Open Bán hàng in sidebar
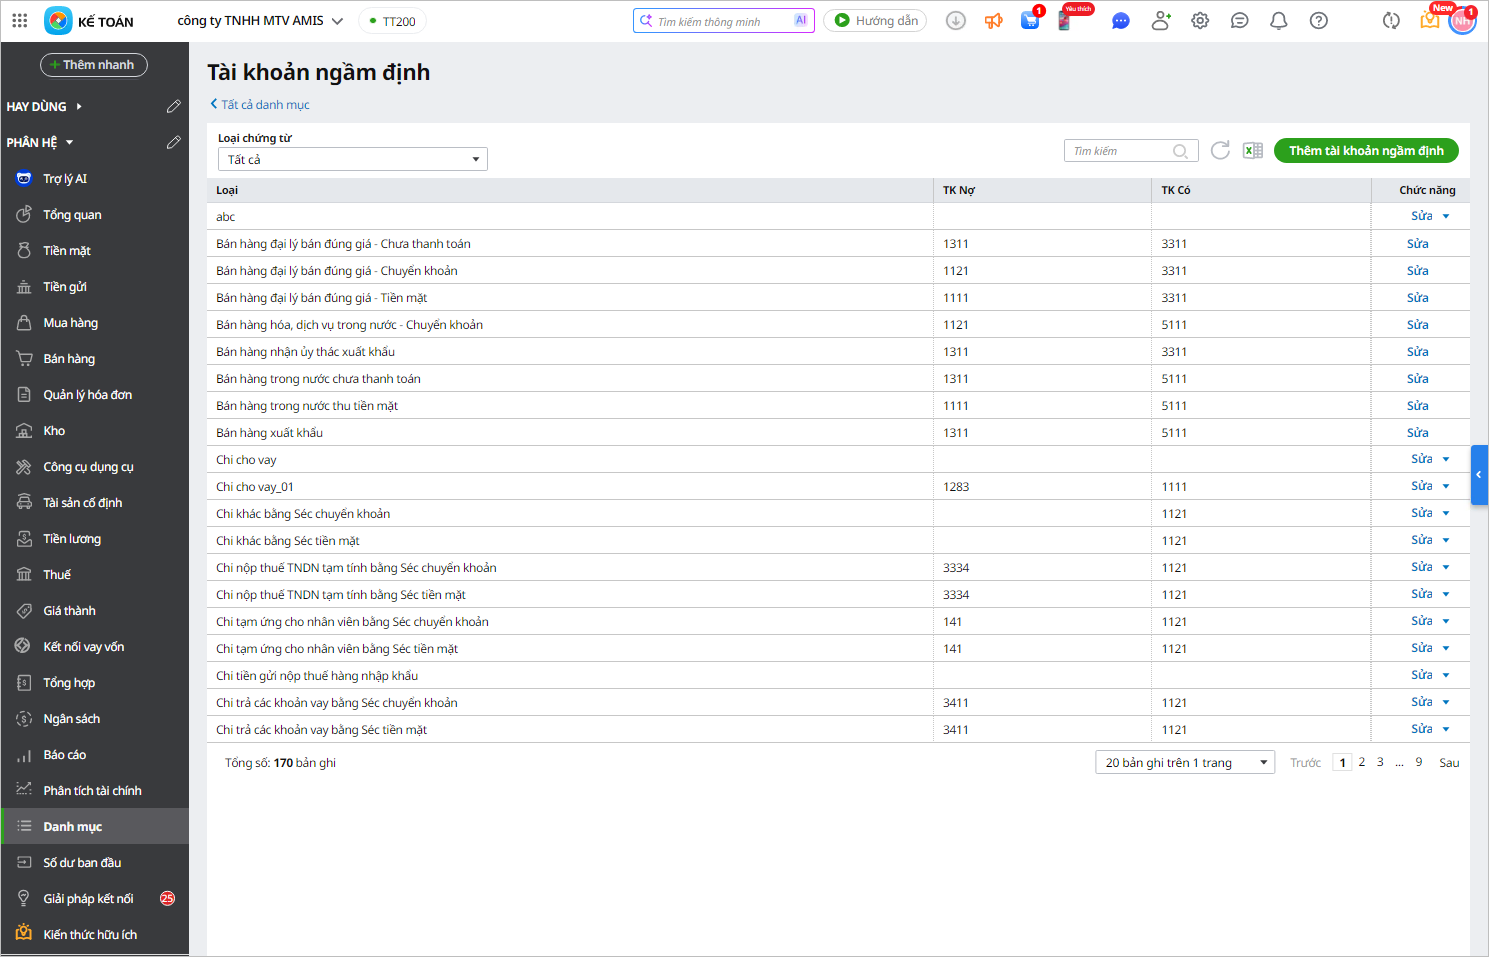1489x957 pixels. pos(69,359)
